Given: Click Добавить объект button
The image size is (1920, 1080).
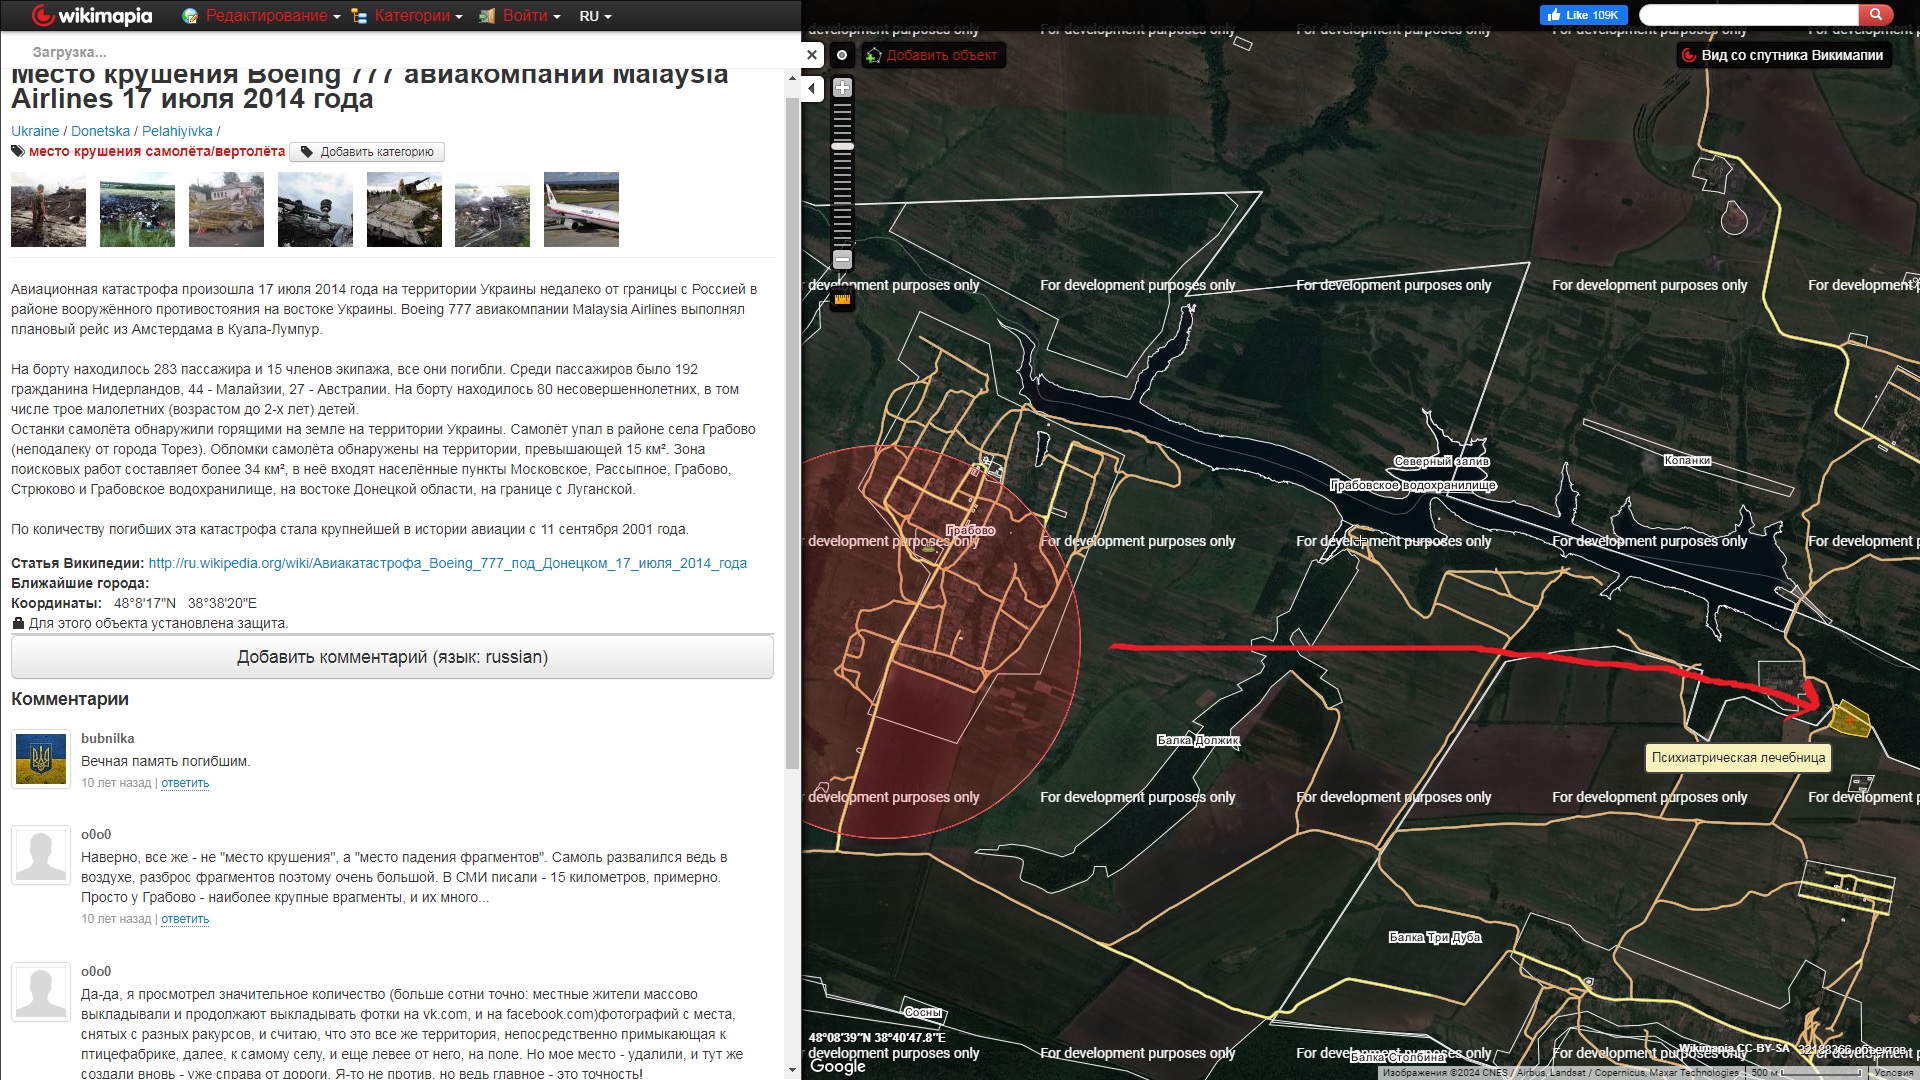Looking at the screenshot, I should tap(932, 55).
